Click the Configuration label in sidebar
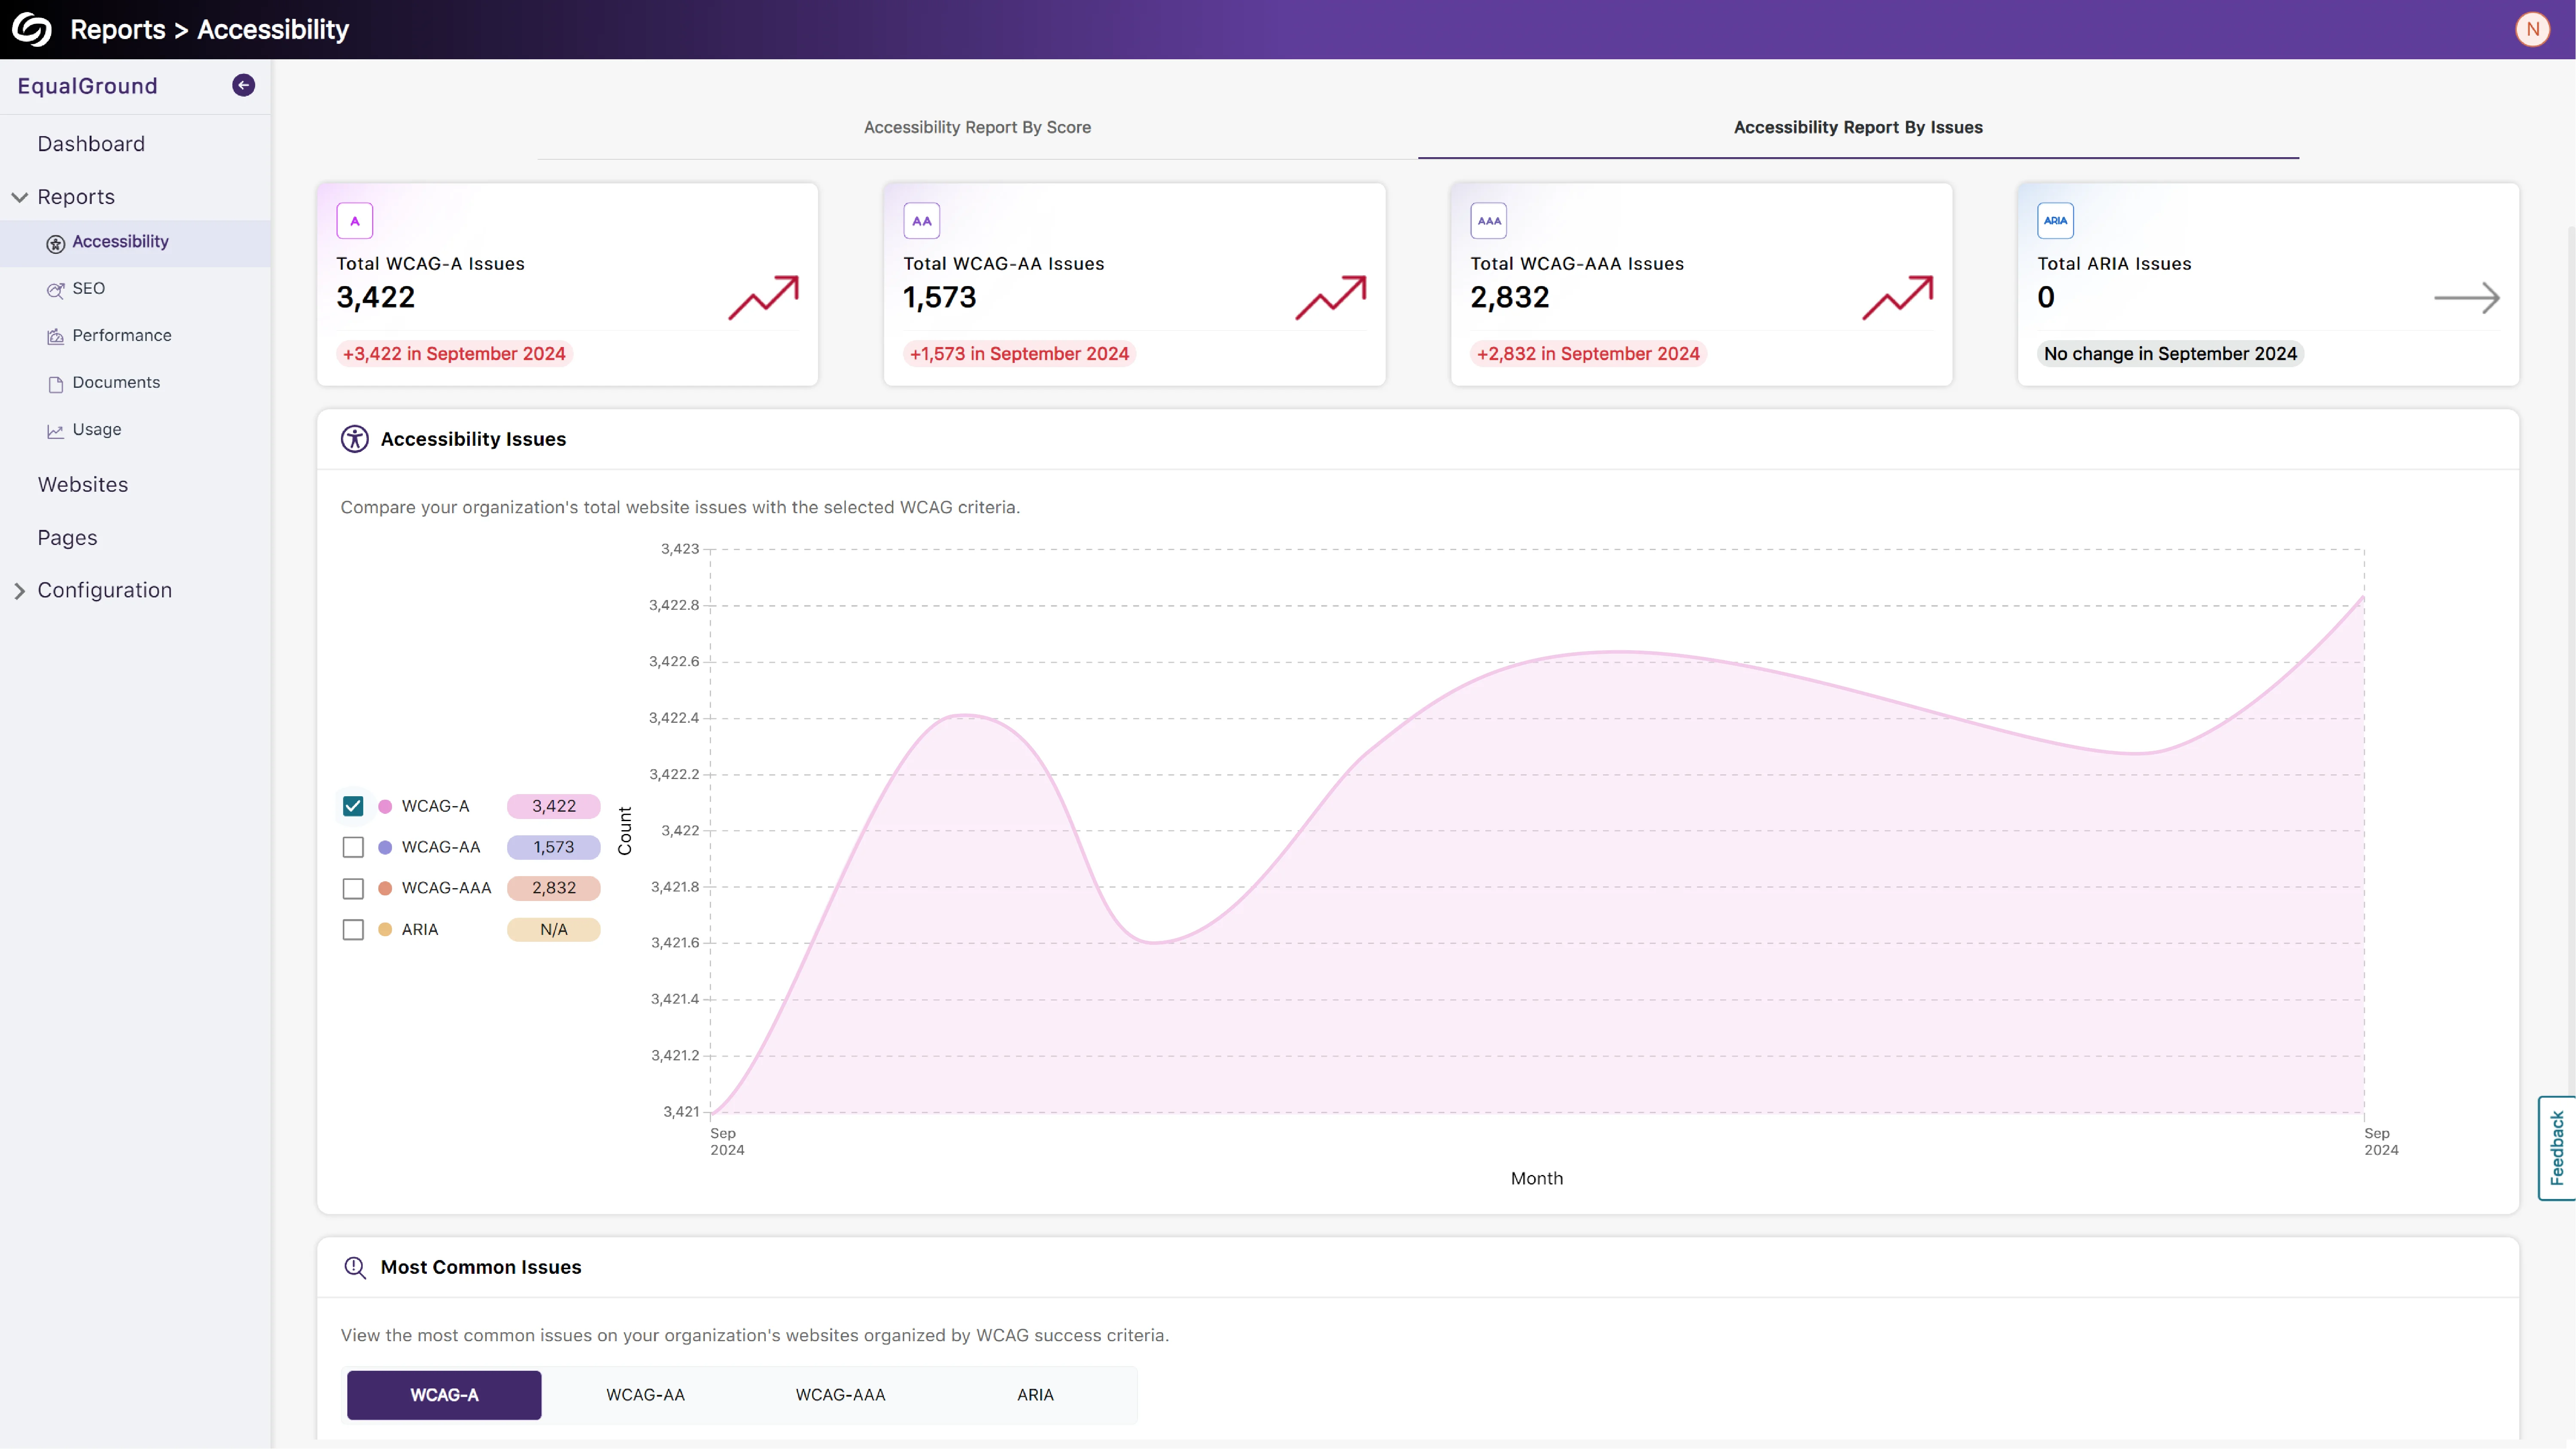This screenshot has width=2576, height=1449. click(105, 591)
